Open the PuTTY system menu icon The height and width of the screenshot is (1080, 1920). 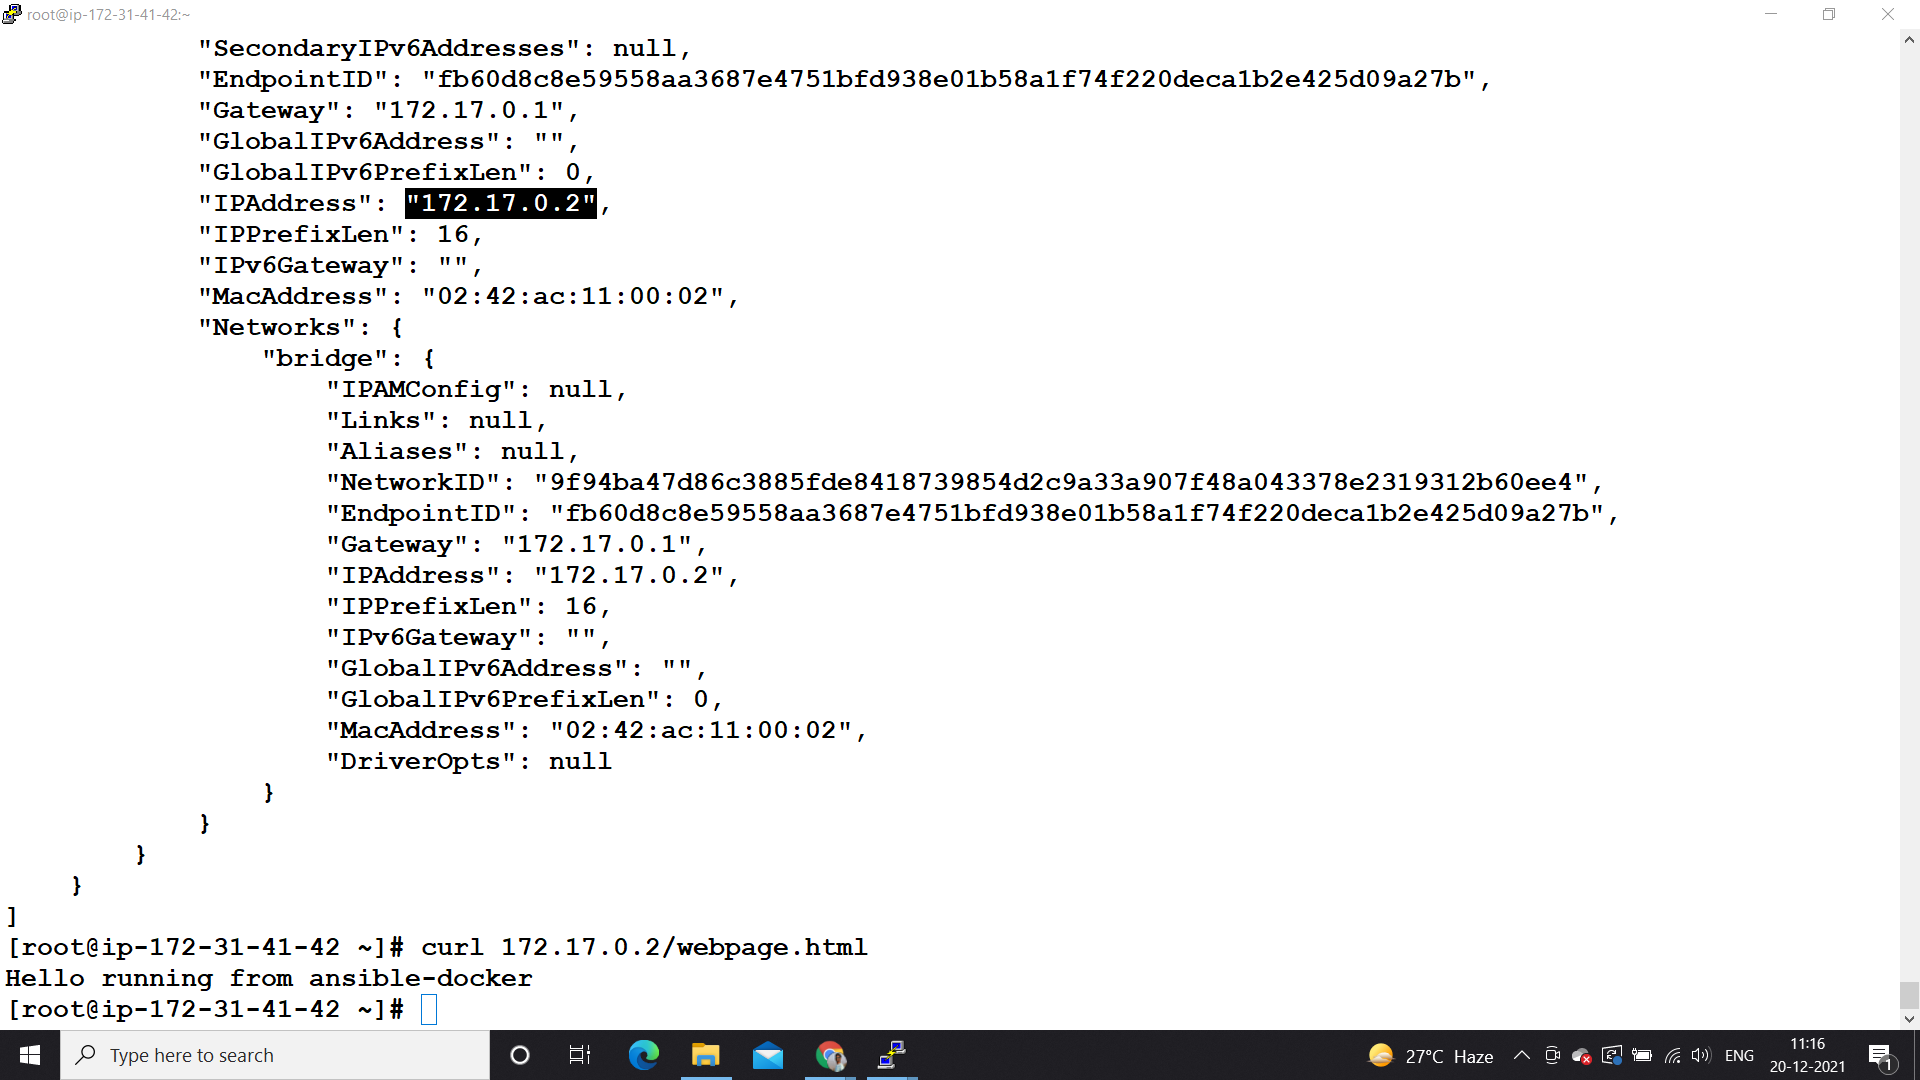click(x=11, y=14)
